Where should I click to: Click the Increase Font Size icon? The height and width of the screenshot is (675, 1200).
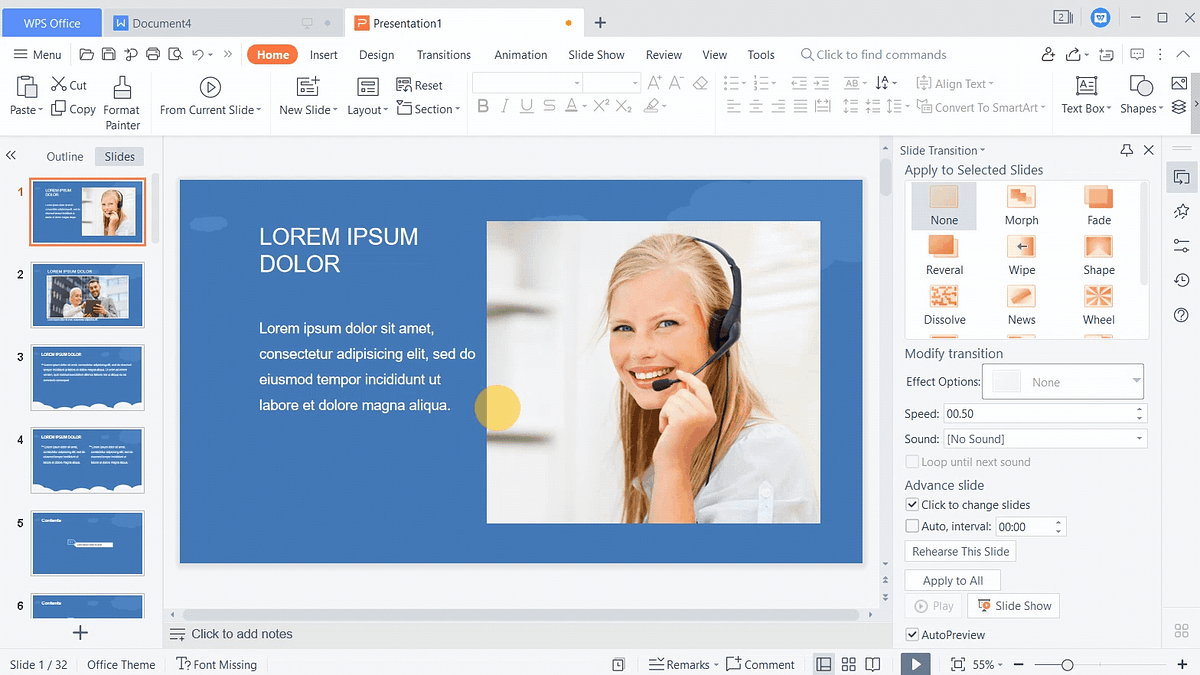[x=655, y=83]
